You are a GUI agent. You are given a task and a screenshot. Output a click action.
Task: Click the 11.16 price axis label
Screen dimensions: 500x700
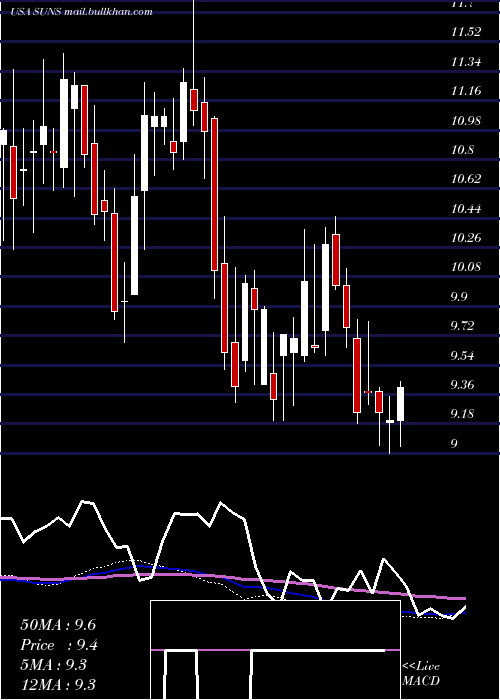(x=466, y=91)
